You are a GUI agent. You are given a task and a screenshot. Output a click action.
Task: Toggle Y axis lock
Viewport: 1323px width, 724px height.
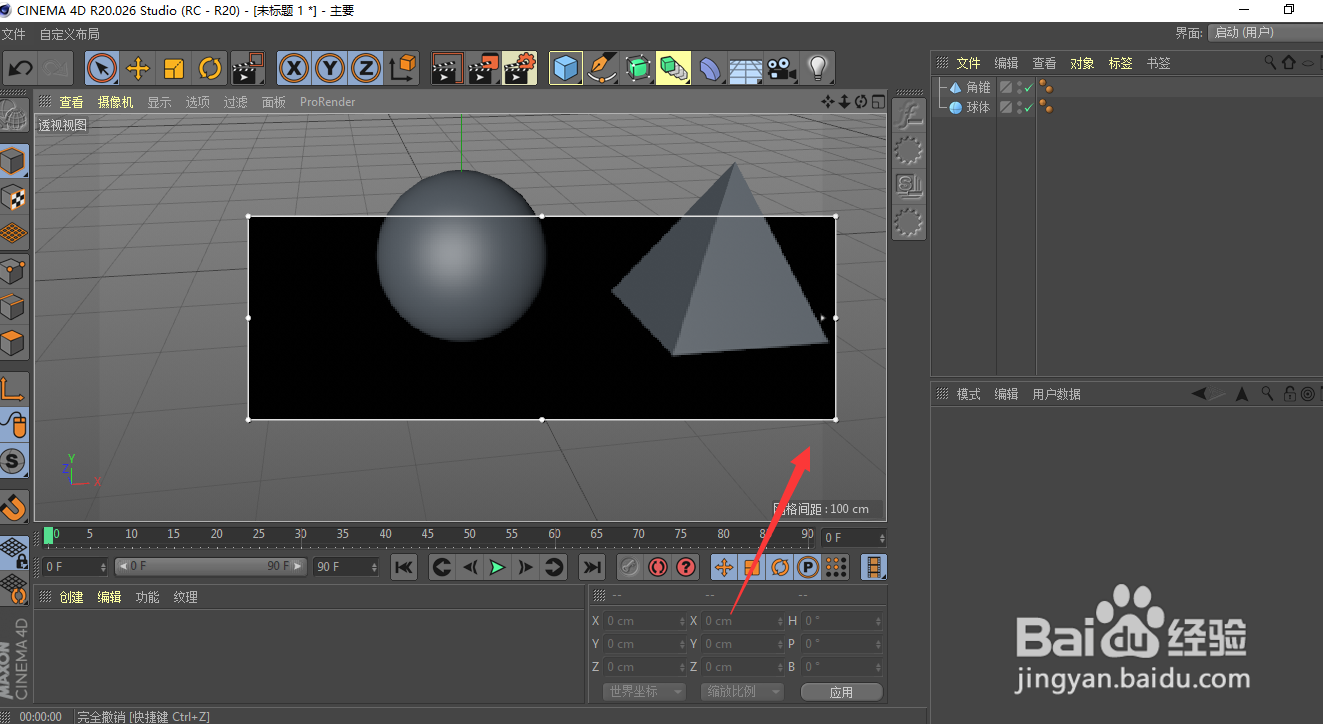click(x=330, y=68)
